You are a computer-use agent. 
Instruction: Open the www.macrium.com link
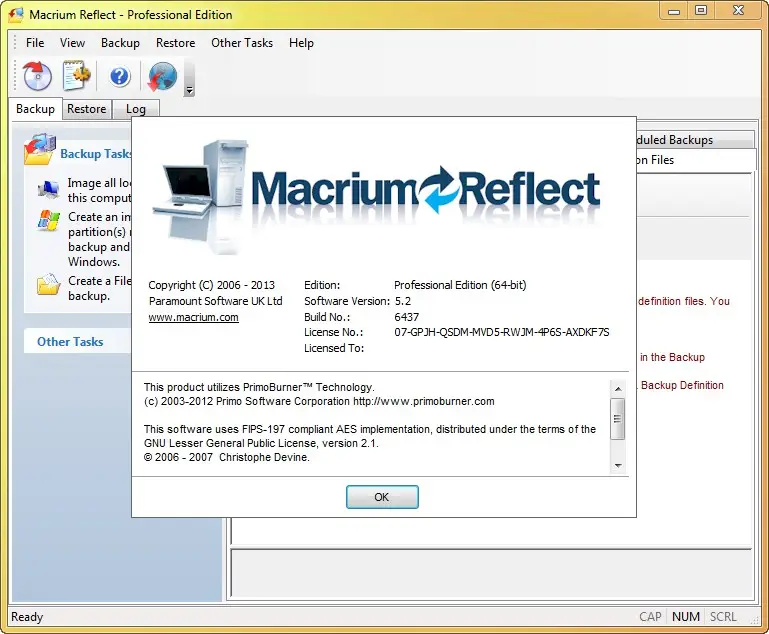(x=194, y=317)
